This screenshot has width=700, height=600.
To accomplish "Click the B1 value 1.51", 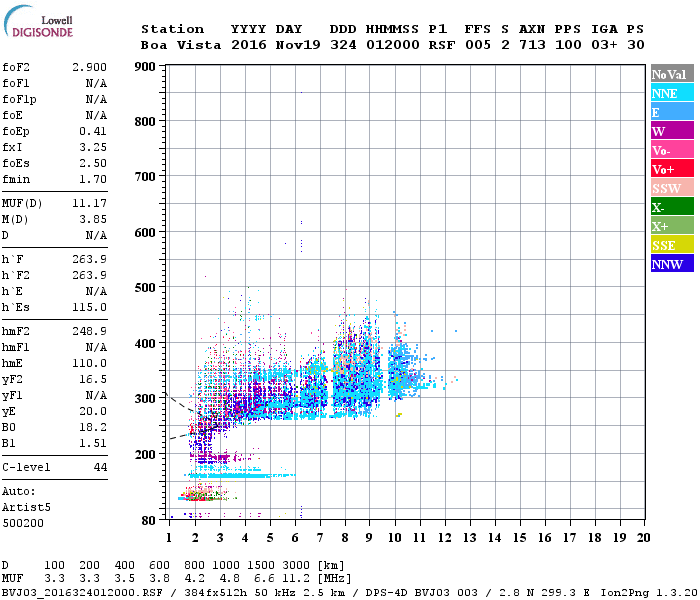I will [x=93, y=443].
